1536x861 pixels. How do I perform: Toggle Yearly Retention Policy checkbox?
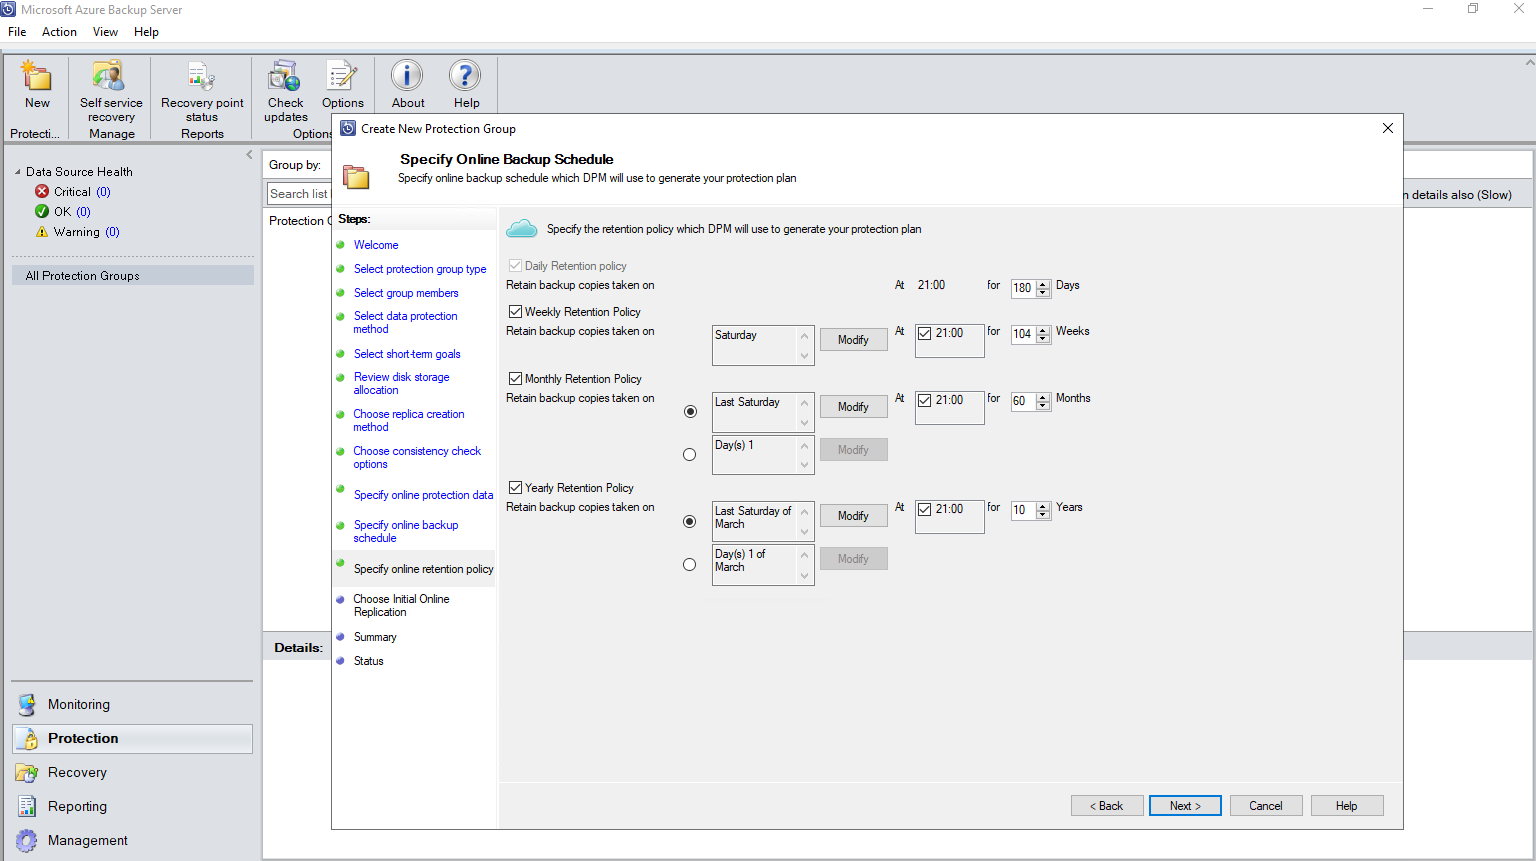click(515, 488)
